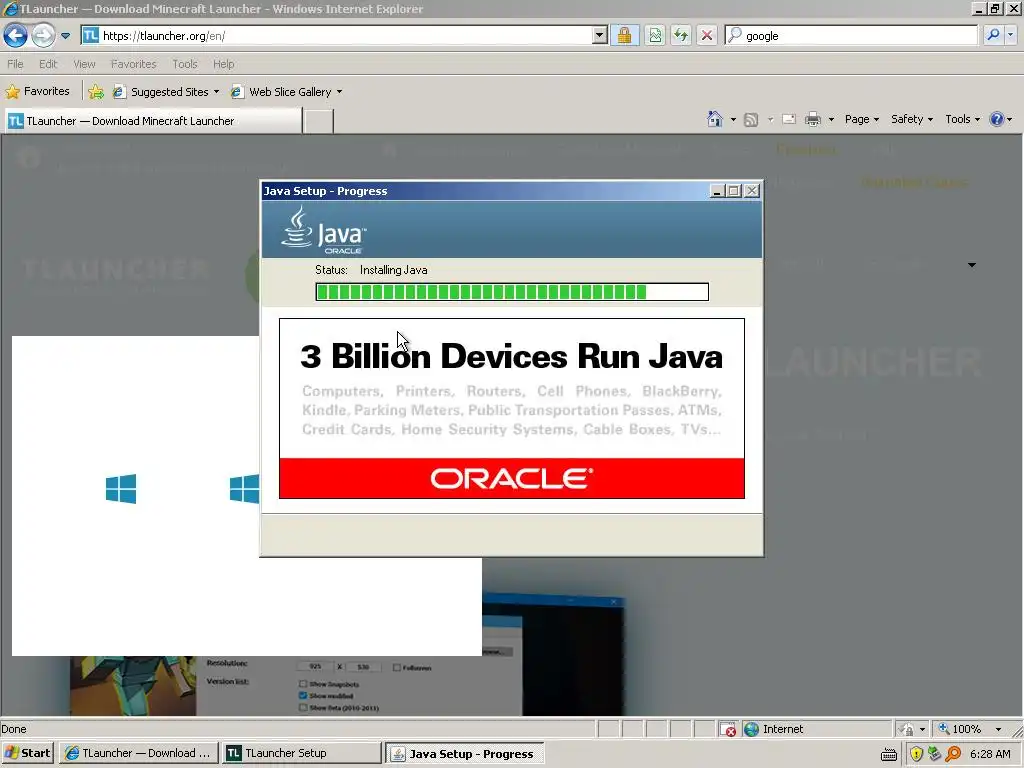This screenshot has height=768, width=1024.
Task: Open the File menu
Action: click(15, 64)
